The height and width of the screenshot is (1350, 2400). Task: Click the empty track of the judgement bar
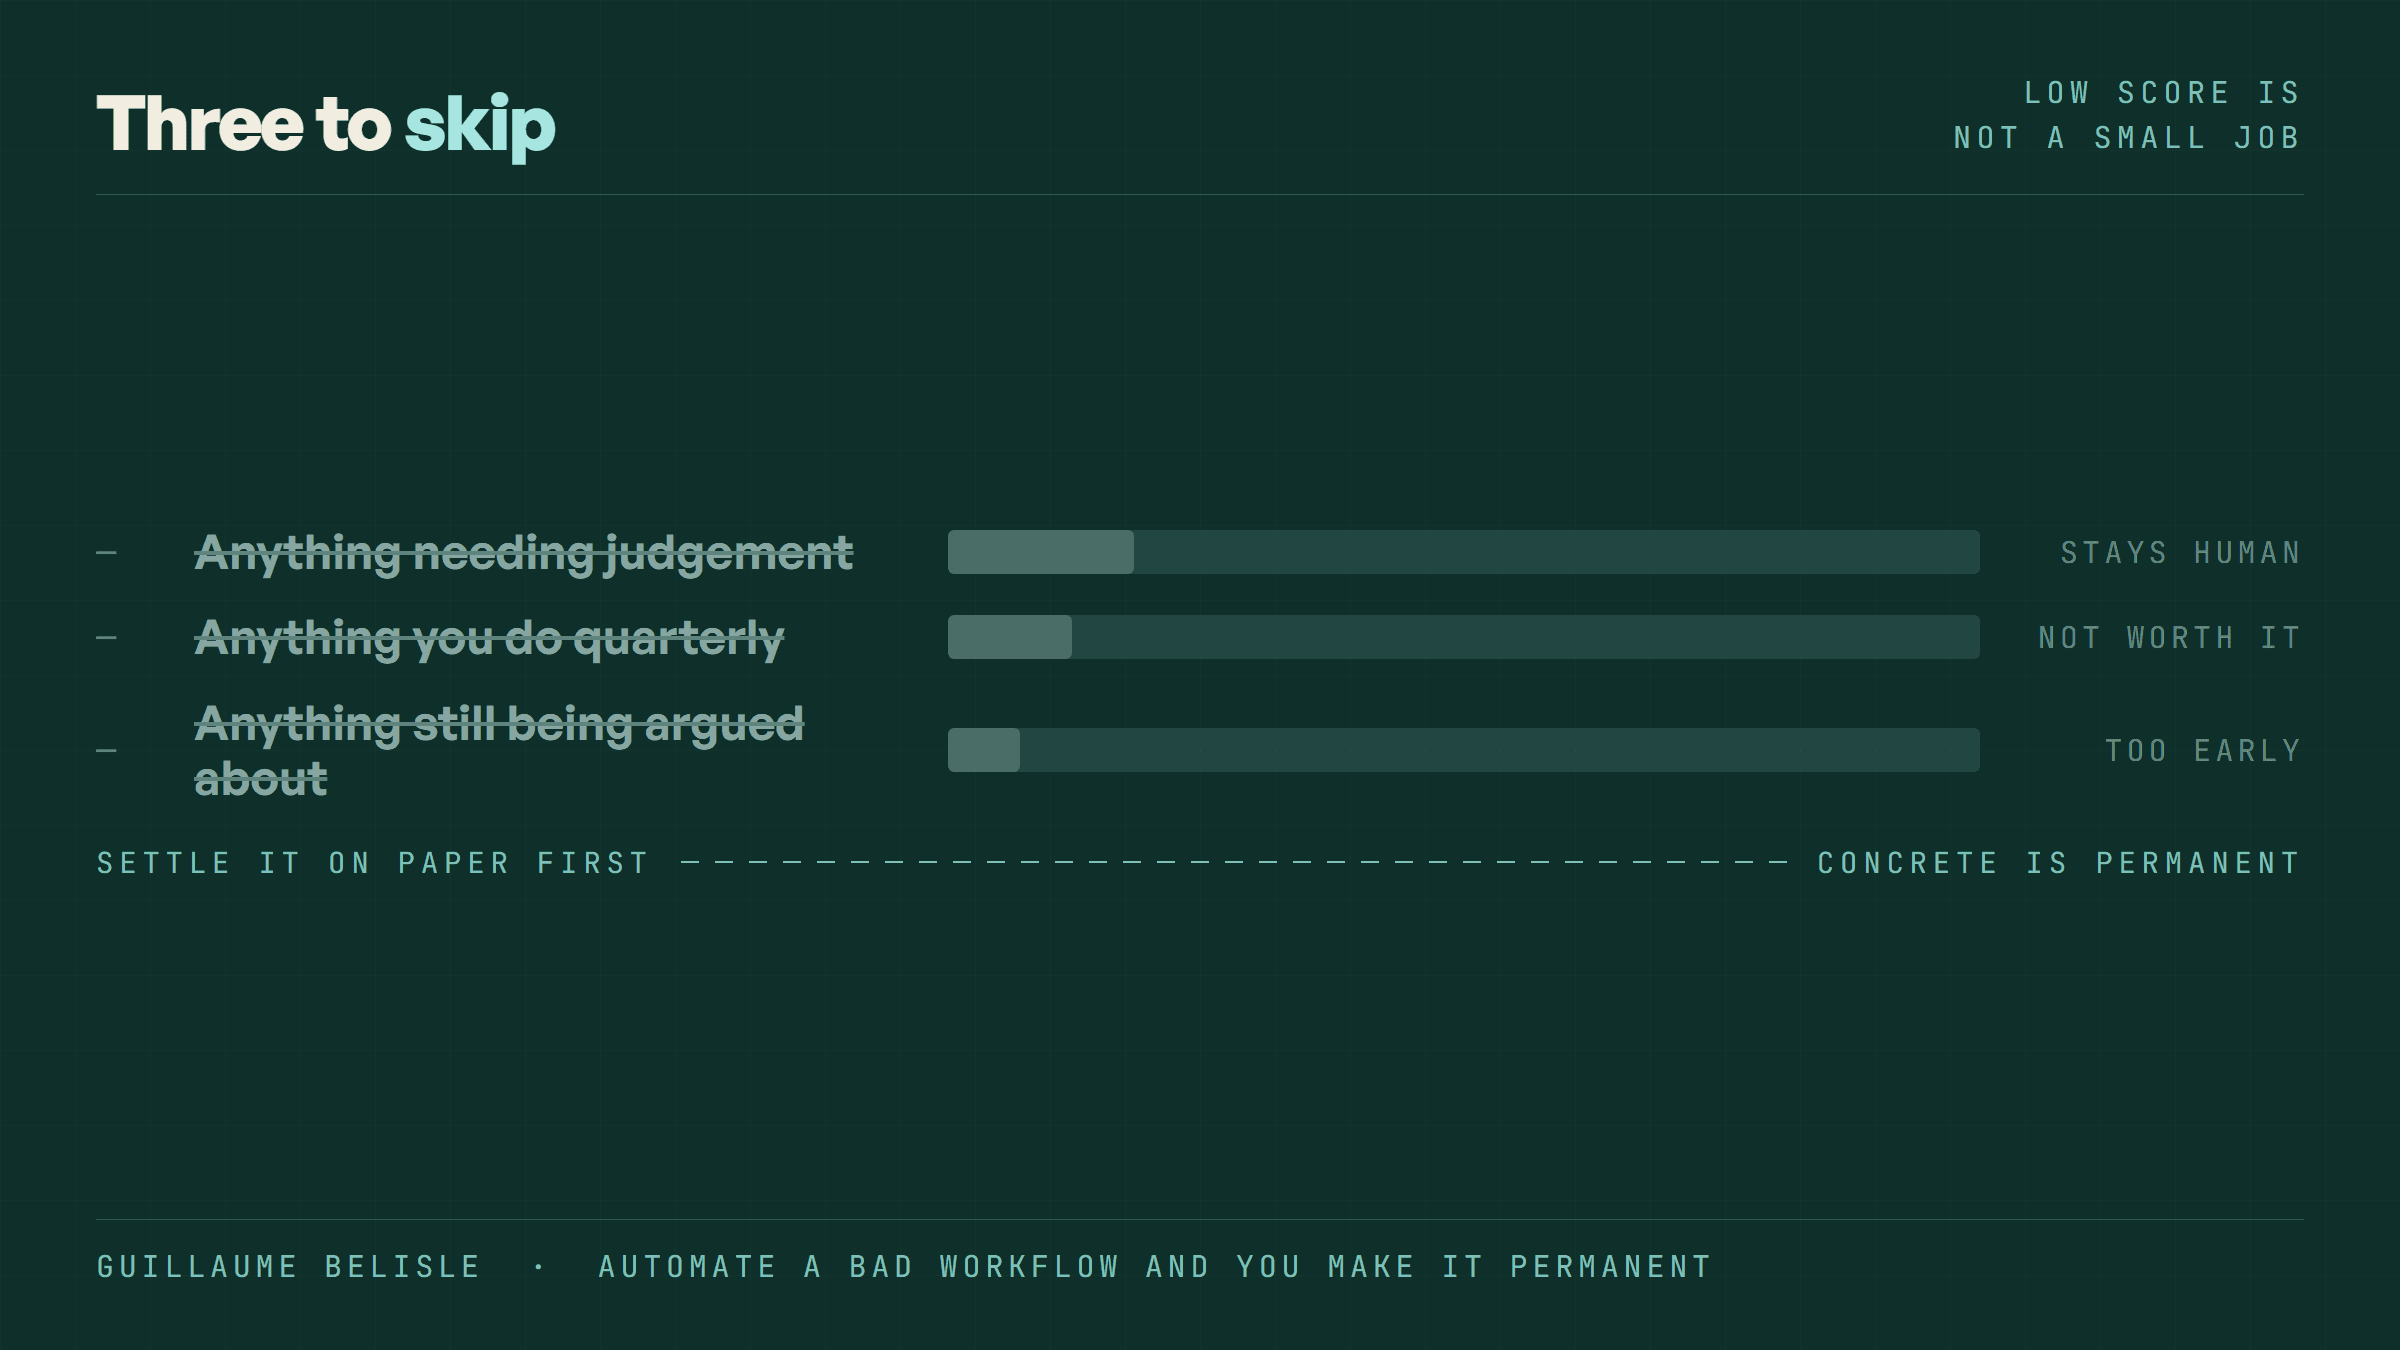click(x=1557, y=552)
